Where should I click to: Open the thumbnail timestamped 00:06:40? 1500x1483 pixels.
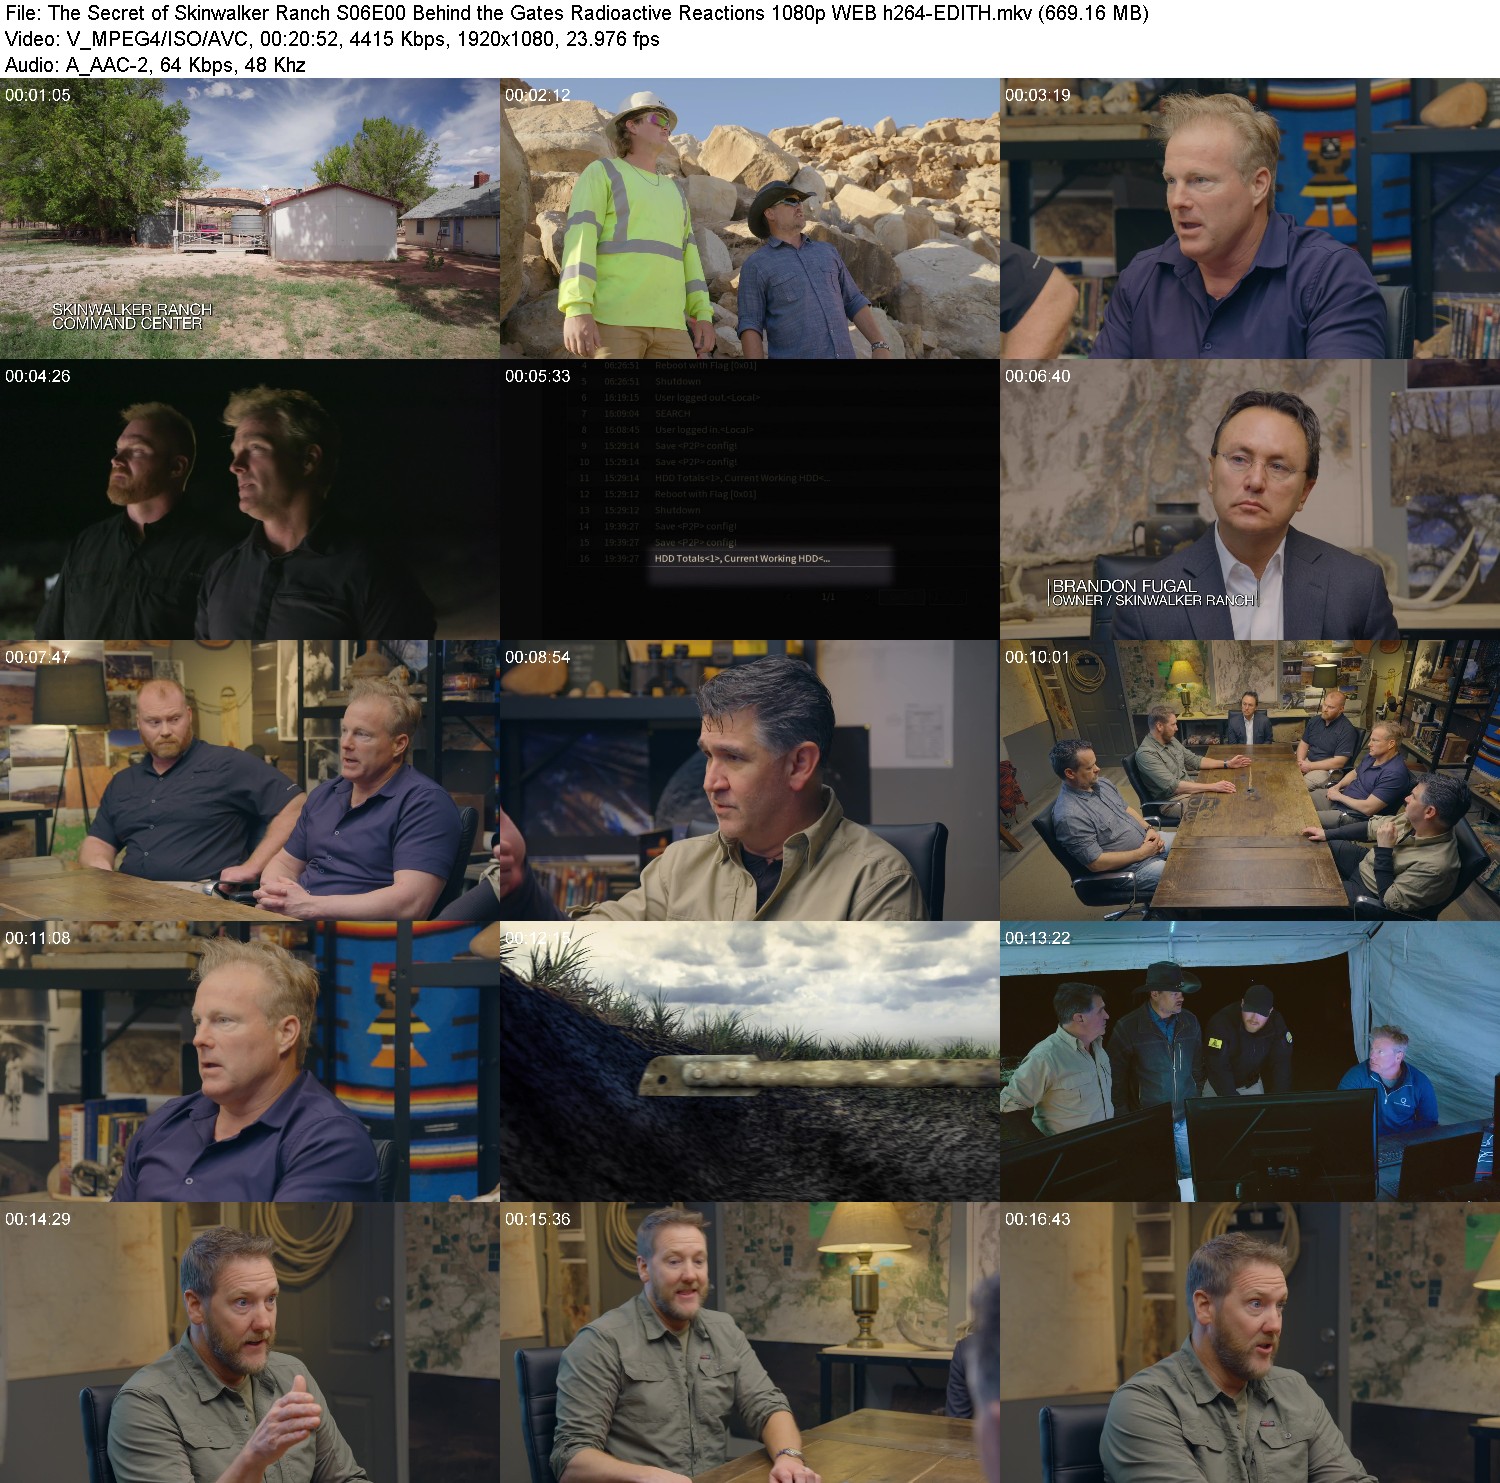pyautogui.click(x=1250, y=500)
